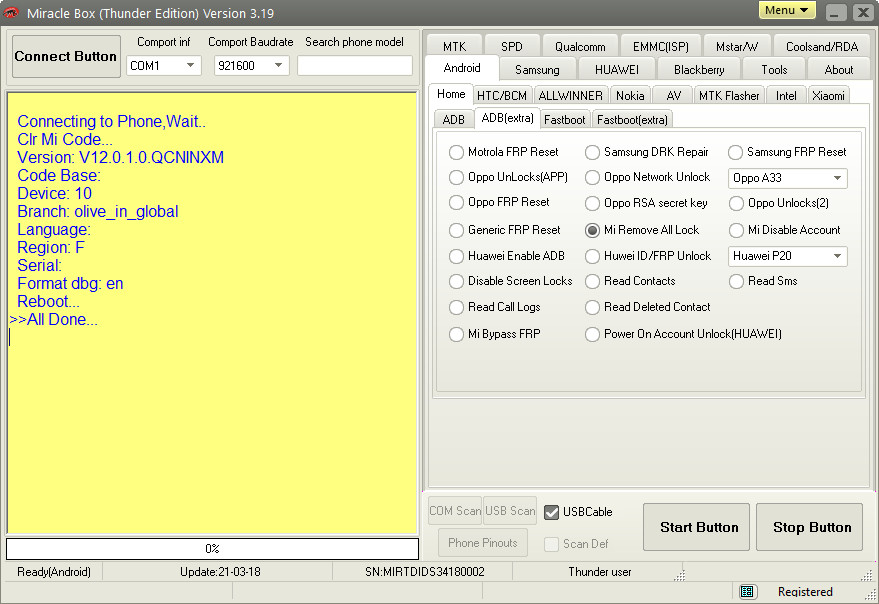This screenshot has width=879, height=604.
Task: Select Oppo FRP Reset radio option
Action: (x=499, y=202)
